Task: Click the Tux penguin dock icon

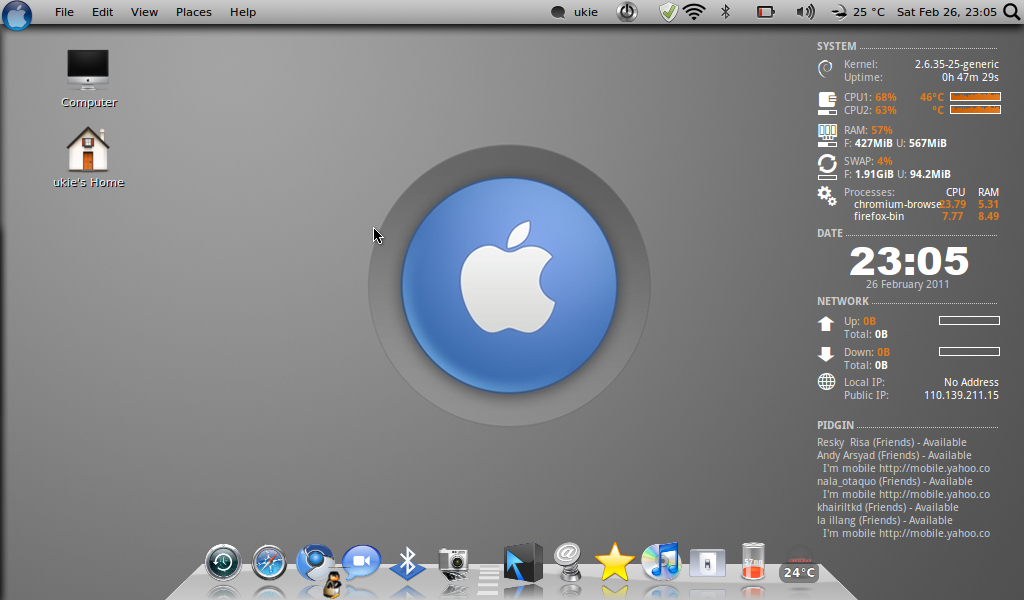Action: click(x=332, y=584)
